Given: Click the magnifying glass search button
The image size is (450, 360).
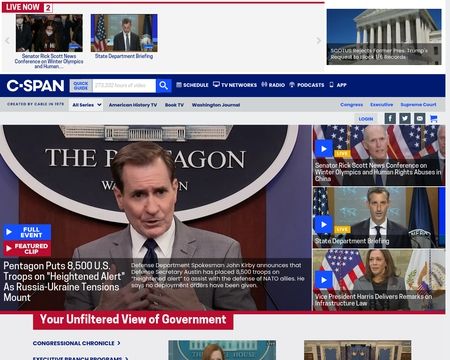Looking at the screenshot, I should coord(163,86).
